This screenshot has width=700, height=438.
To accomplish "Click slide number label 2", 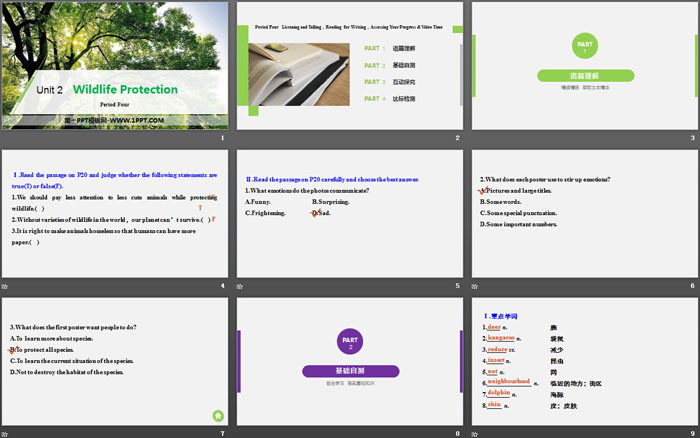I will click(x=458, y=138).
